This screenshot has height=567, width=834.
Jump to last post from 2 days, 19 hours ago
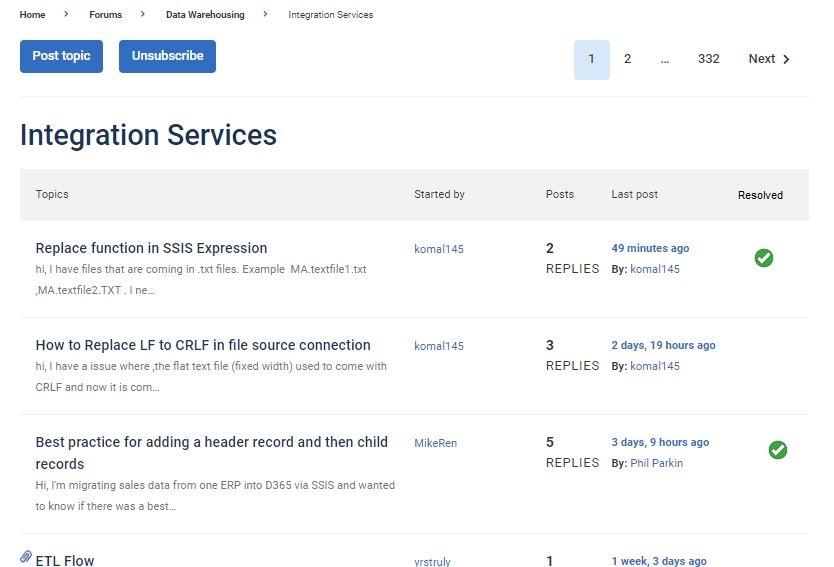click(663, 345)
